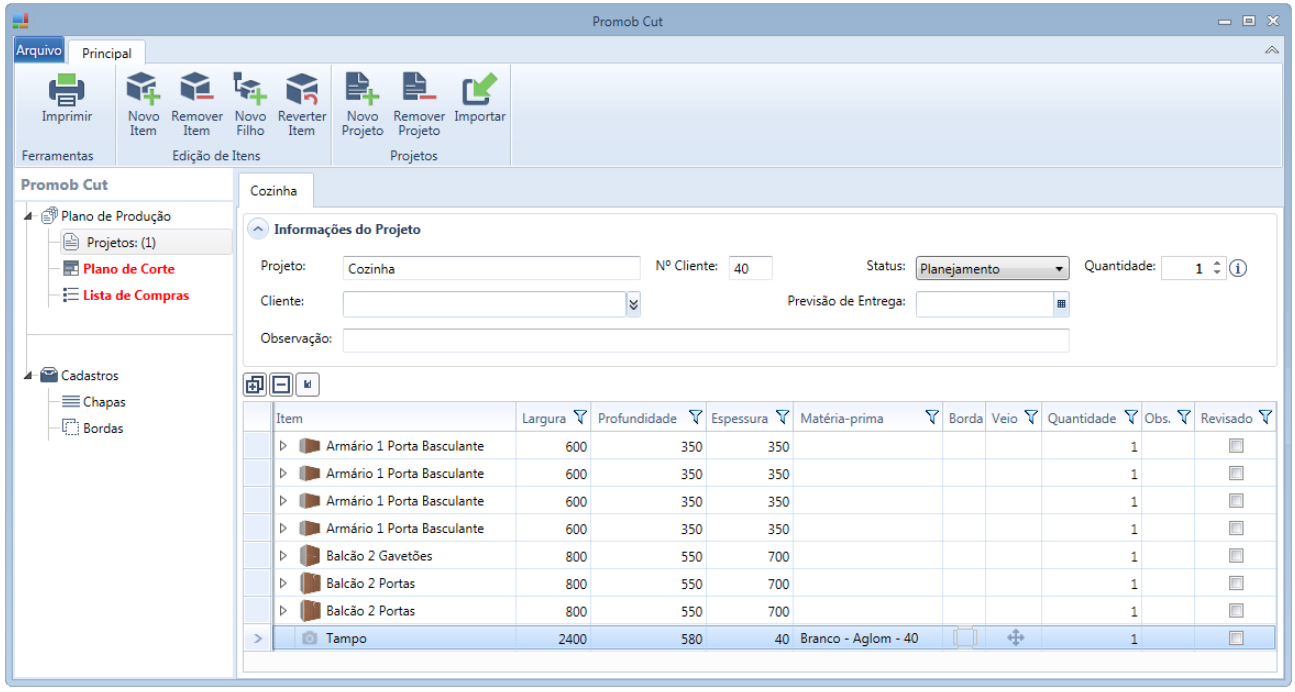Screen dimensions: 1295x692
Task: Click the Quantidade info icon
Action: (1238, 268)
